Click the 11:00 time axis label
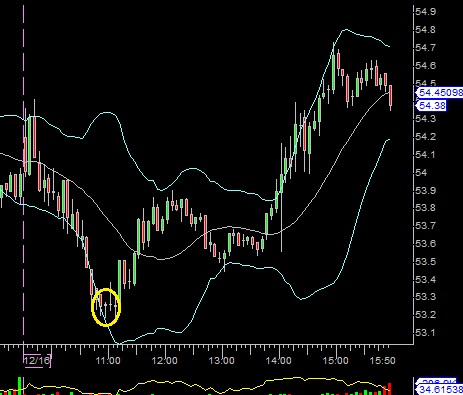 tap(108, 361)
